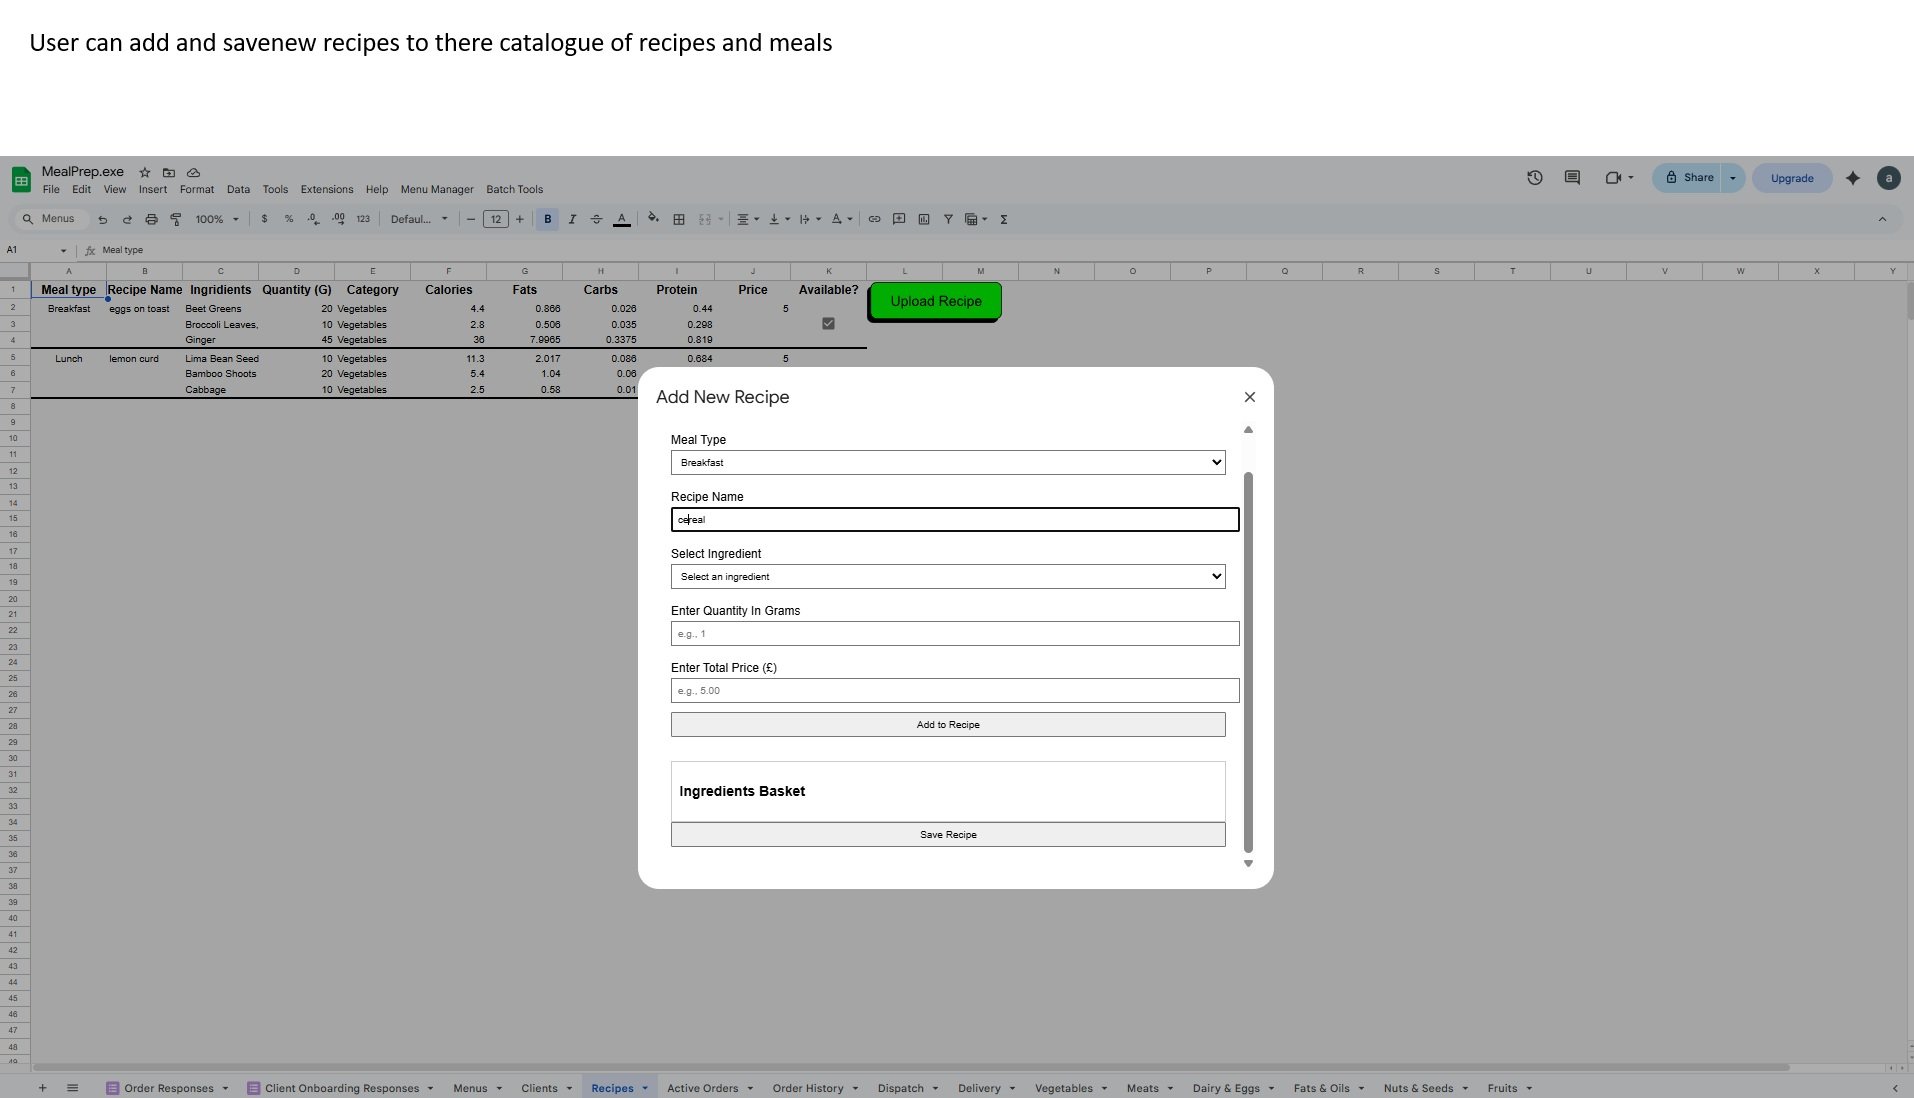
Task: Open the fill color picker
Action: click(x=653, y=219)
